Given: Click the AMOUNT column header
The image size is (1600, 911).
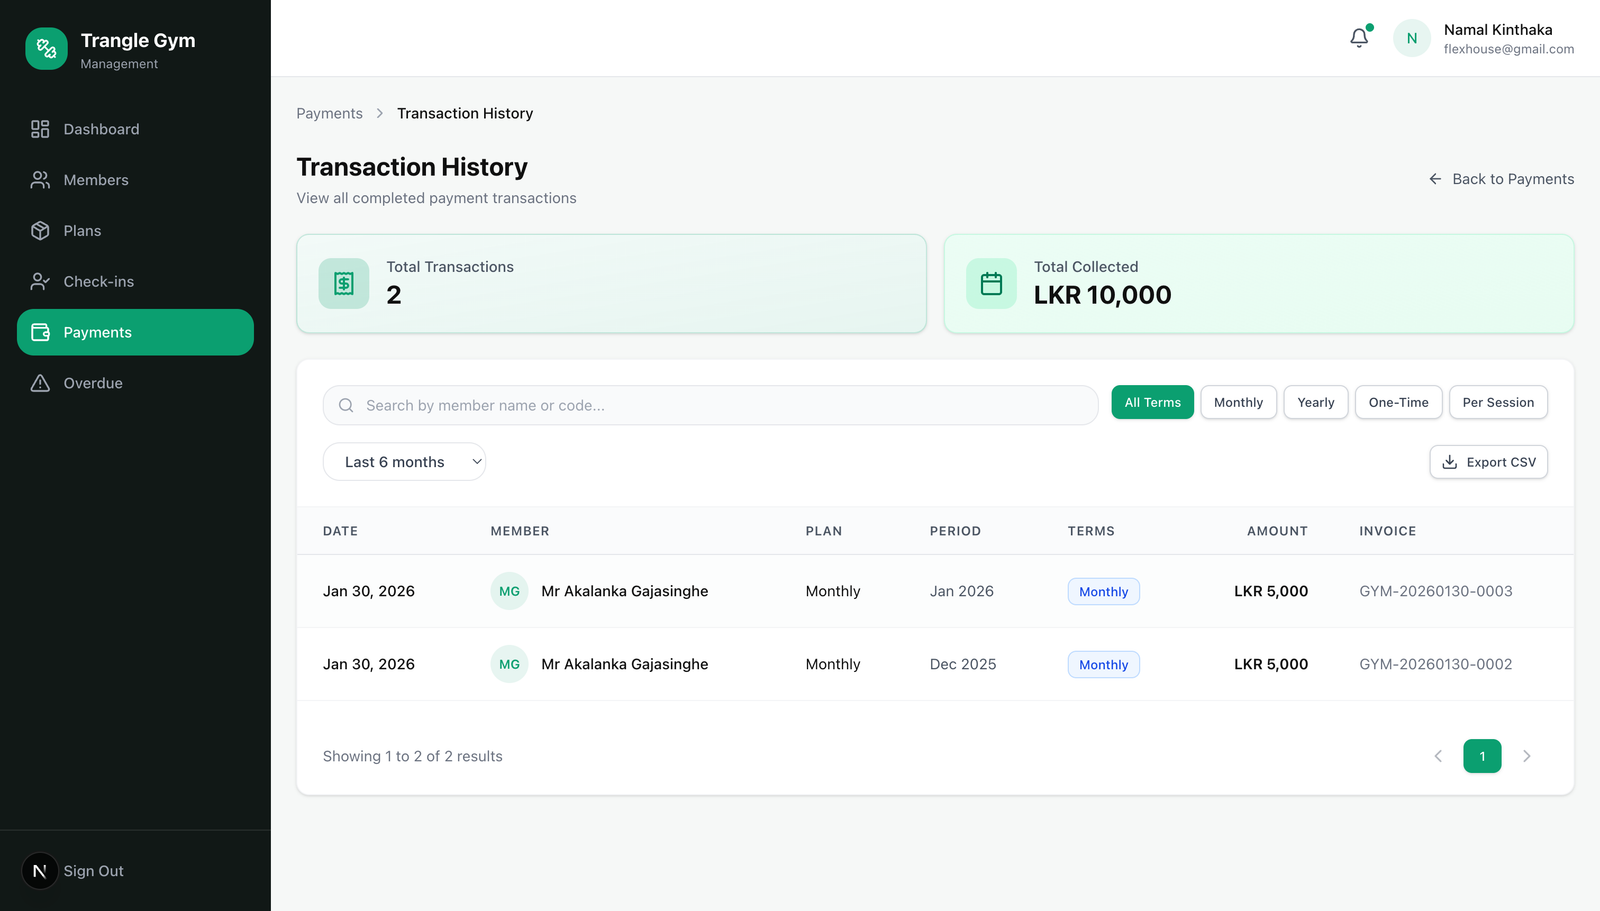Looking at the screenshot, I should 1277,531.
